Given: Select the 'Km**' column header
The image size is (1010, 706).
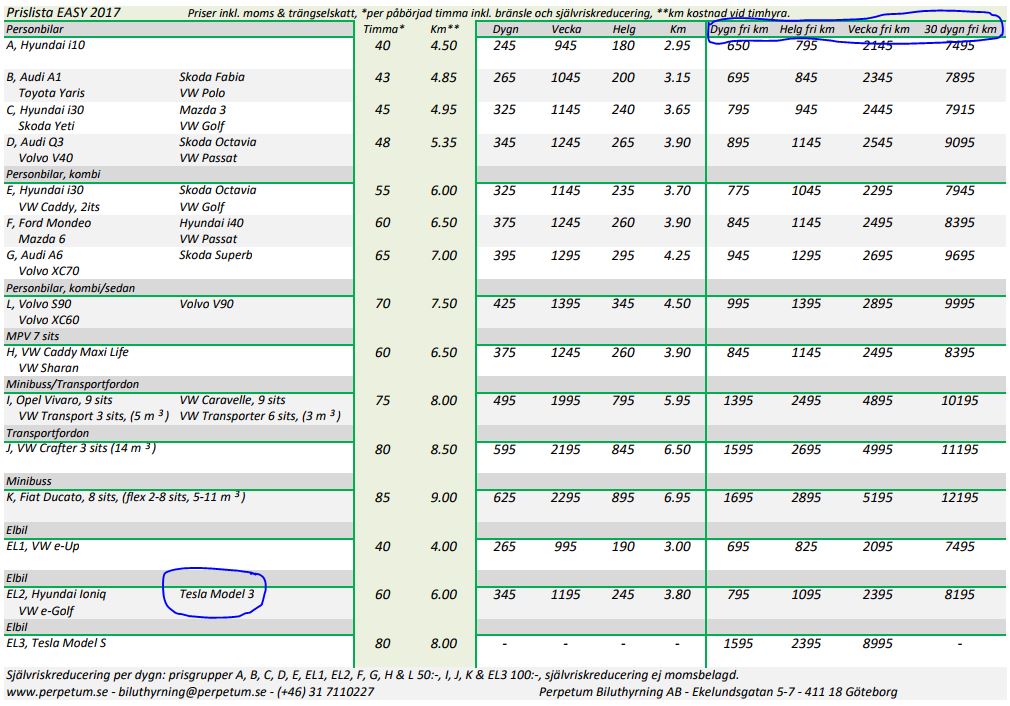Looking at the screenshot, I should pos(444,29).
